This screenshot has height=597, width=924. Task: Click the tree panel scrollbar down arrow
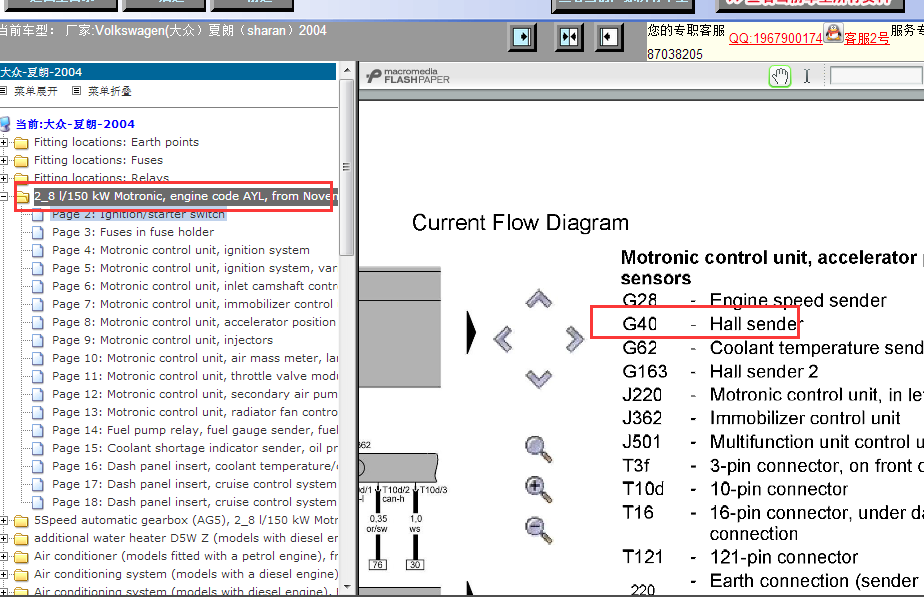pos(347,586)
